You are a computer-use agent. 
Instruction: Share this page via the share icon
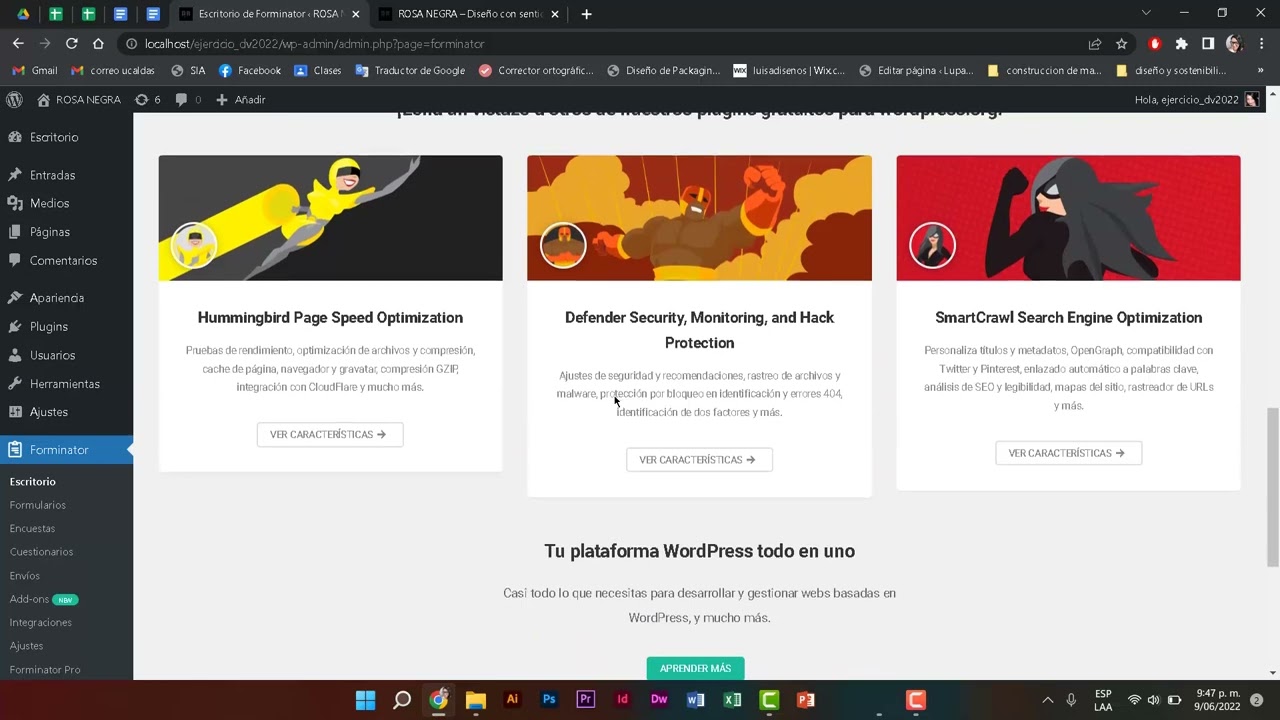(1095, 44)
